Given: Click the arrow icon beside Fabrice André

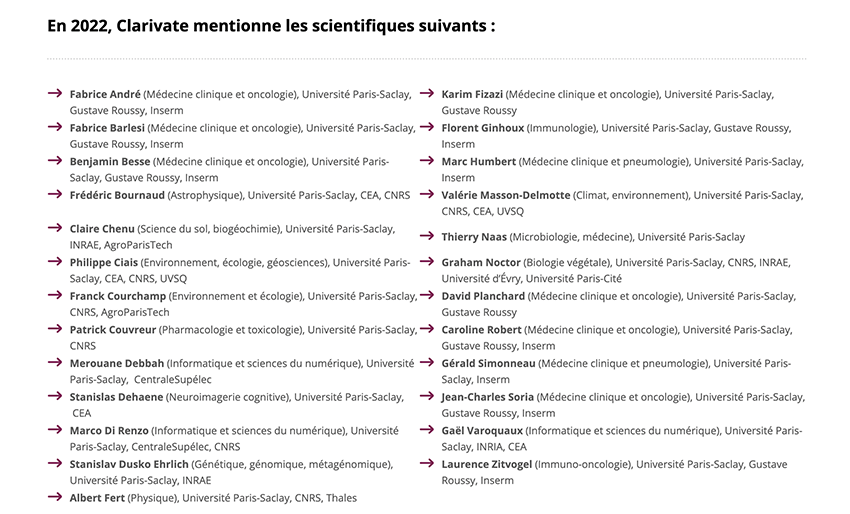Looking at the screenshot, I should coord(55,93).
